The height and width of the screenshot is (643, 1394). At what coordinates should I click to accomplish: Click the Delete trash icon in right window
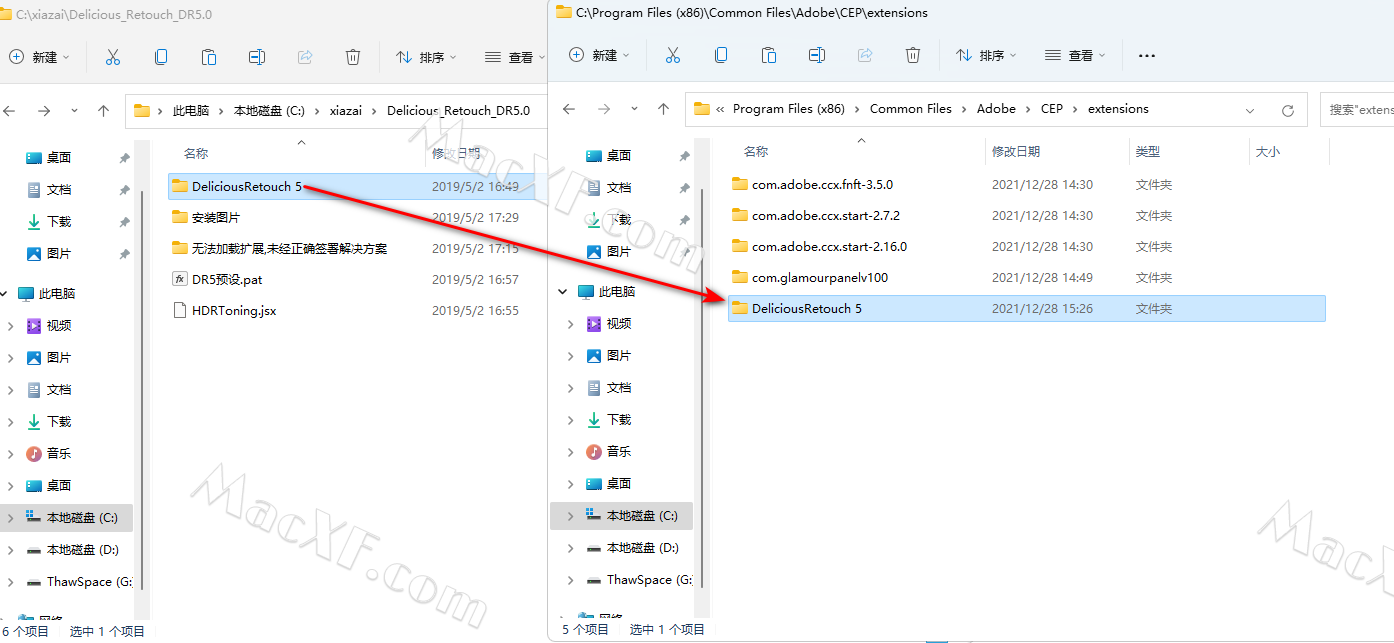(x=913, y=55)
